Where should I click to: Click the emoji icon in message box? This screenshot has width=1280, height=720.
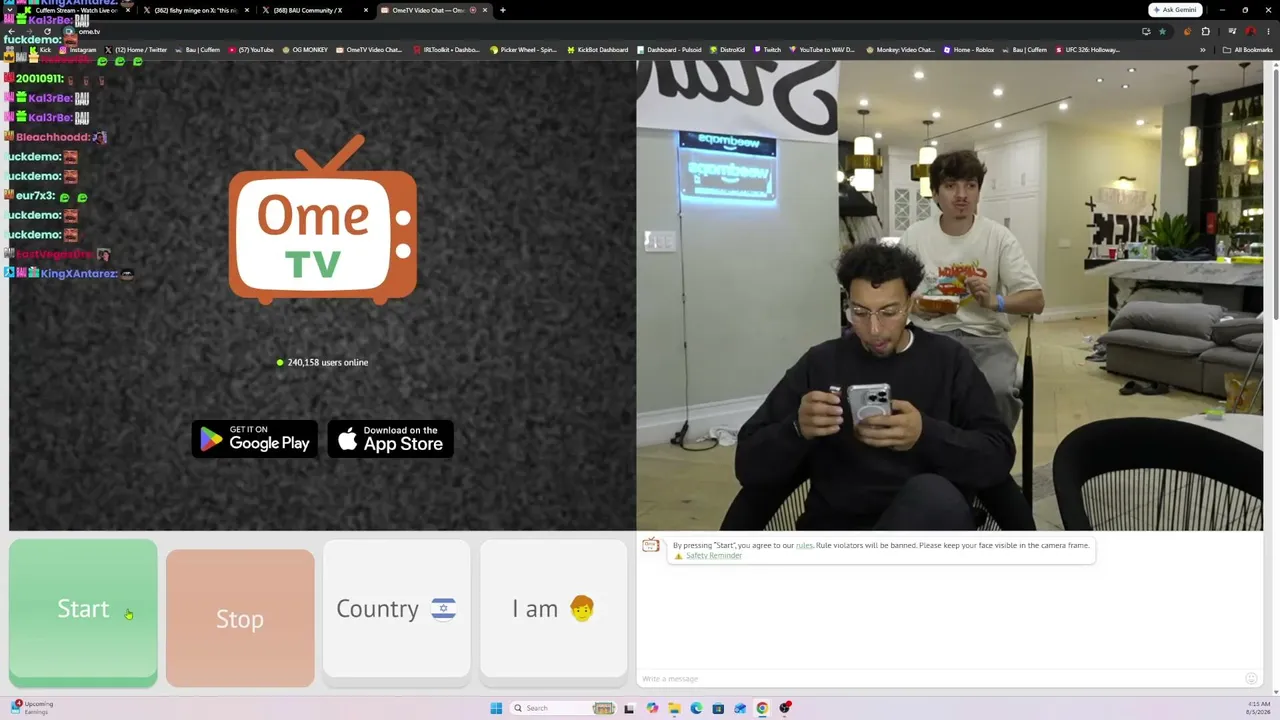[1251, 679]
